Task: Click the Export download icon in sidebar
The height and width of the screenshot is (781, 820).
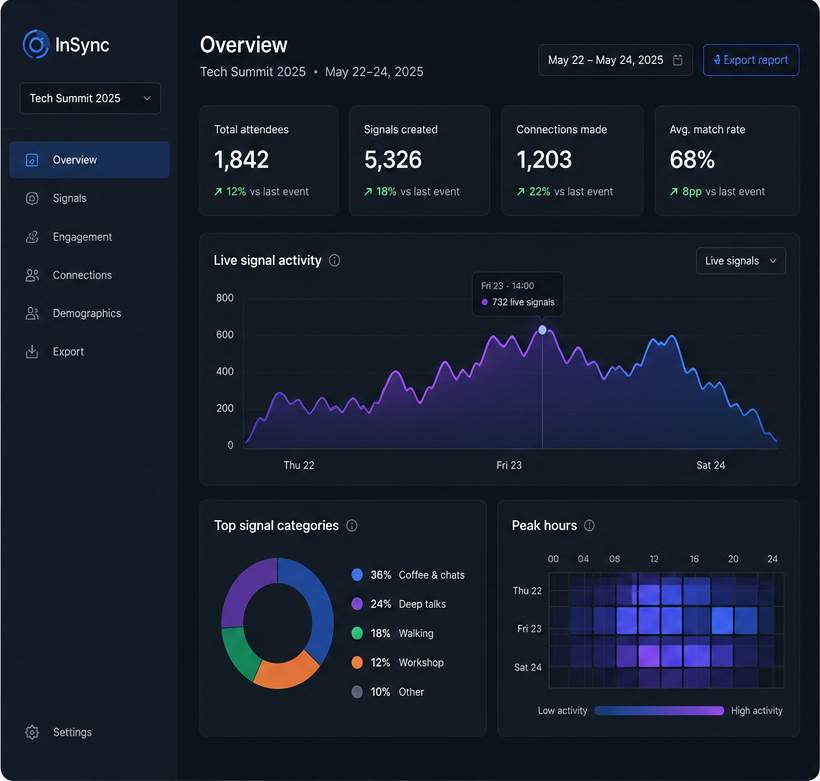Action: coord(32,352)
